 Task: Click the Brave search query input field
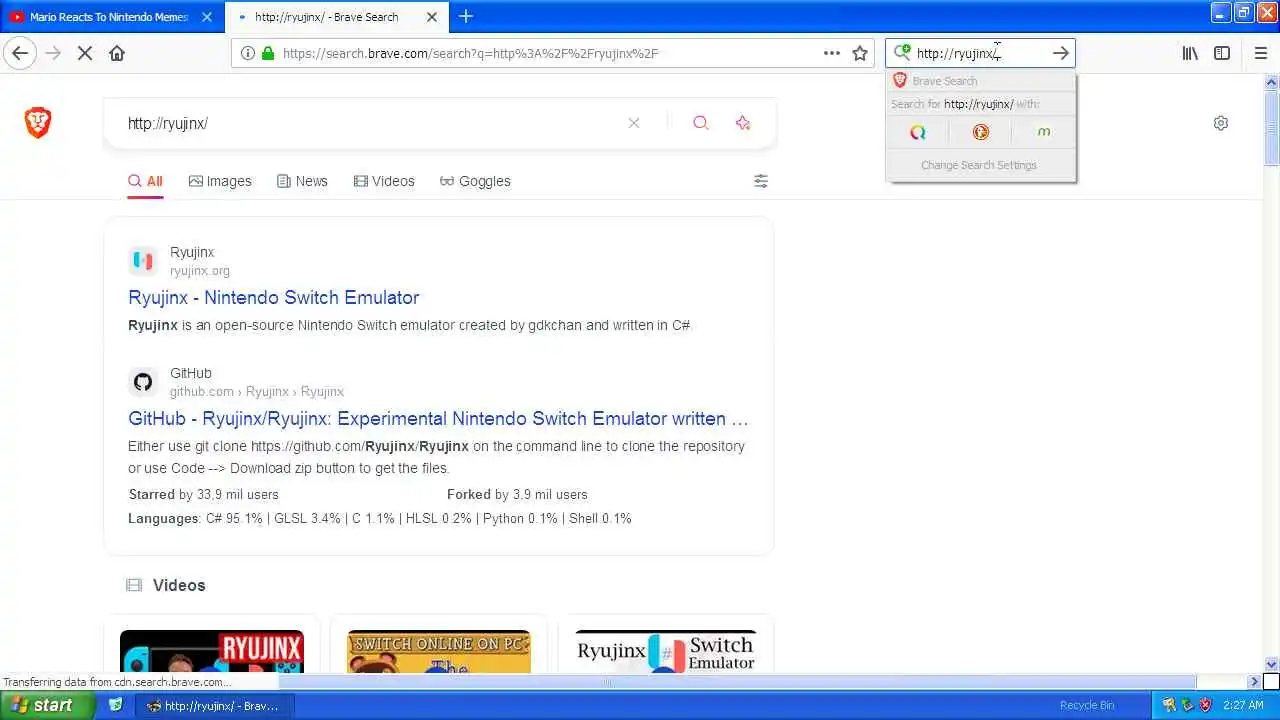coord(370,123)
